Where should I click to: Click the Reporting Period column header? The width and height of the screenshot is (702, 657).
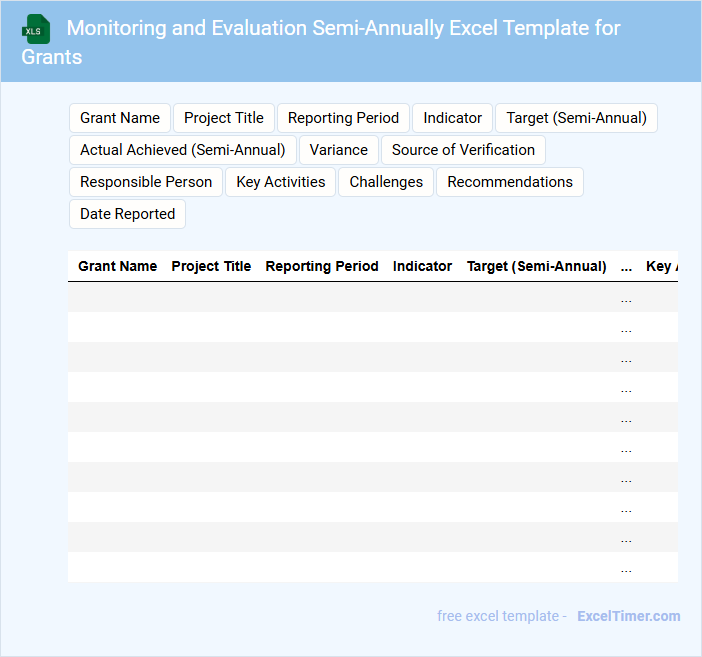coord(322,267)
